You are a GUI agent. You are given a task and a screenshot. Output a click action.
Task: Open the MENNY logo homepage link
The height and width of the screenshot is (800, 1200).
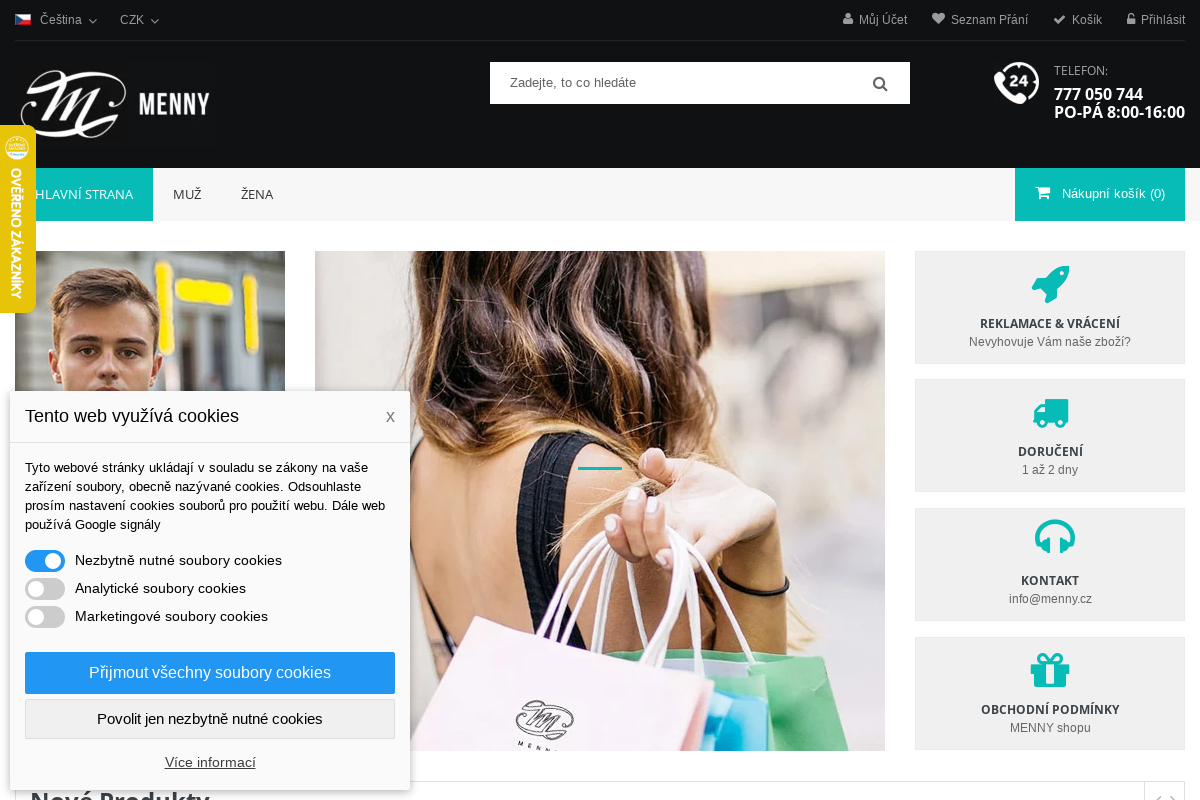[x=115, y=104]
